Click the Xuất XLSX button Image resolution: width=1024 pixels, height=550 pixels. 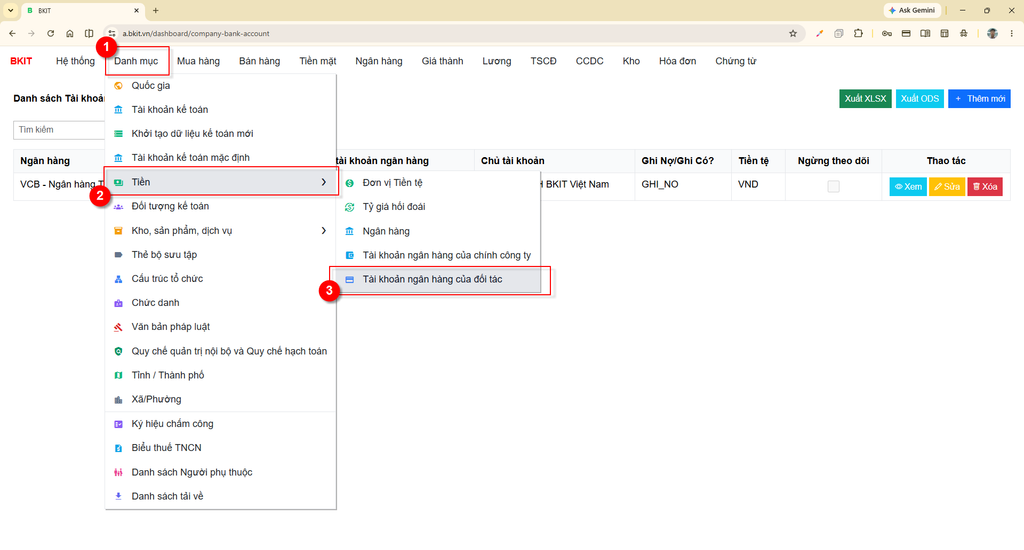tap(865, 99)
